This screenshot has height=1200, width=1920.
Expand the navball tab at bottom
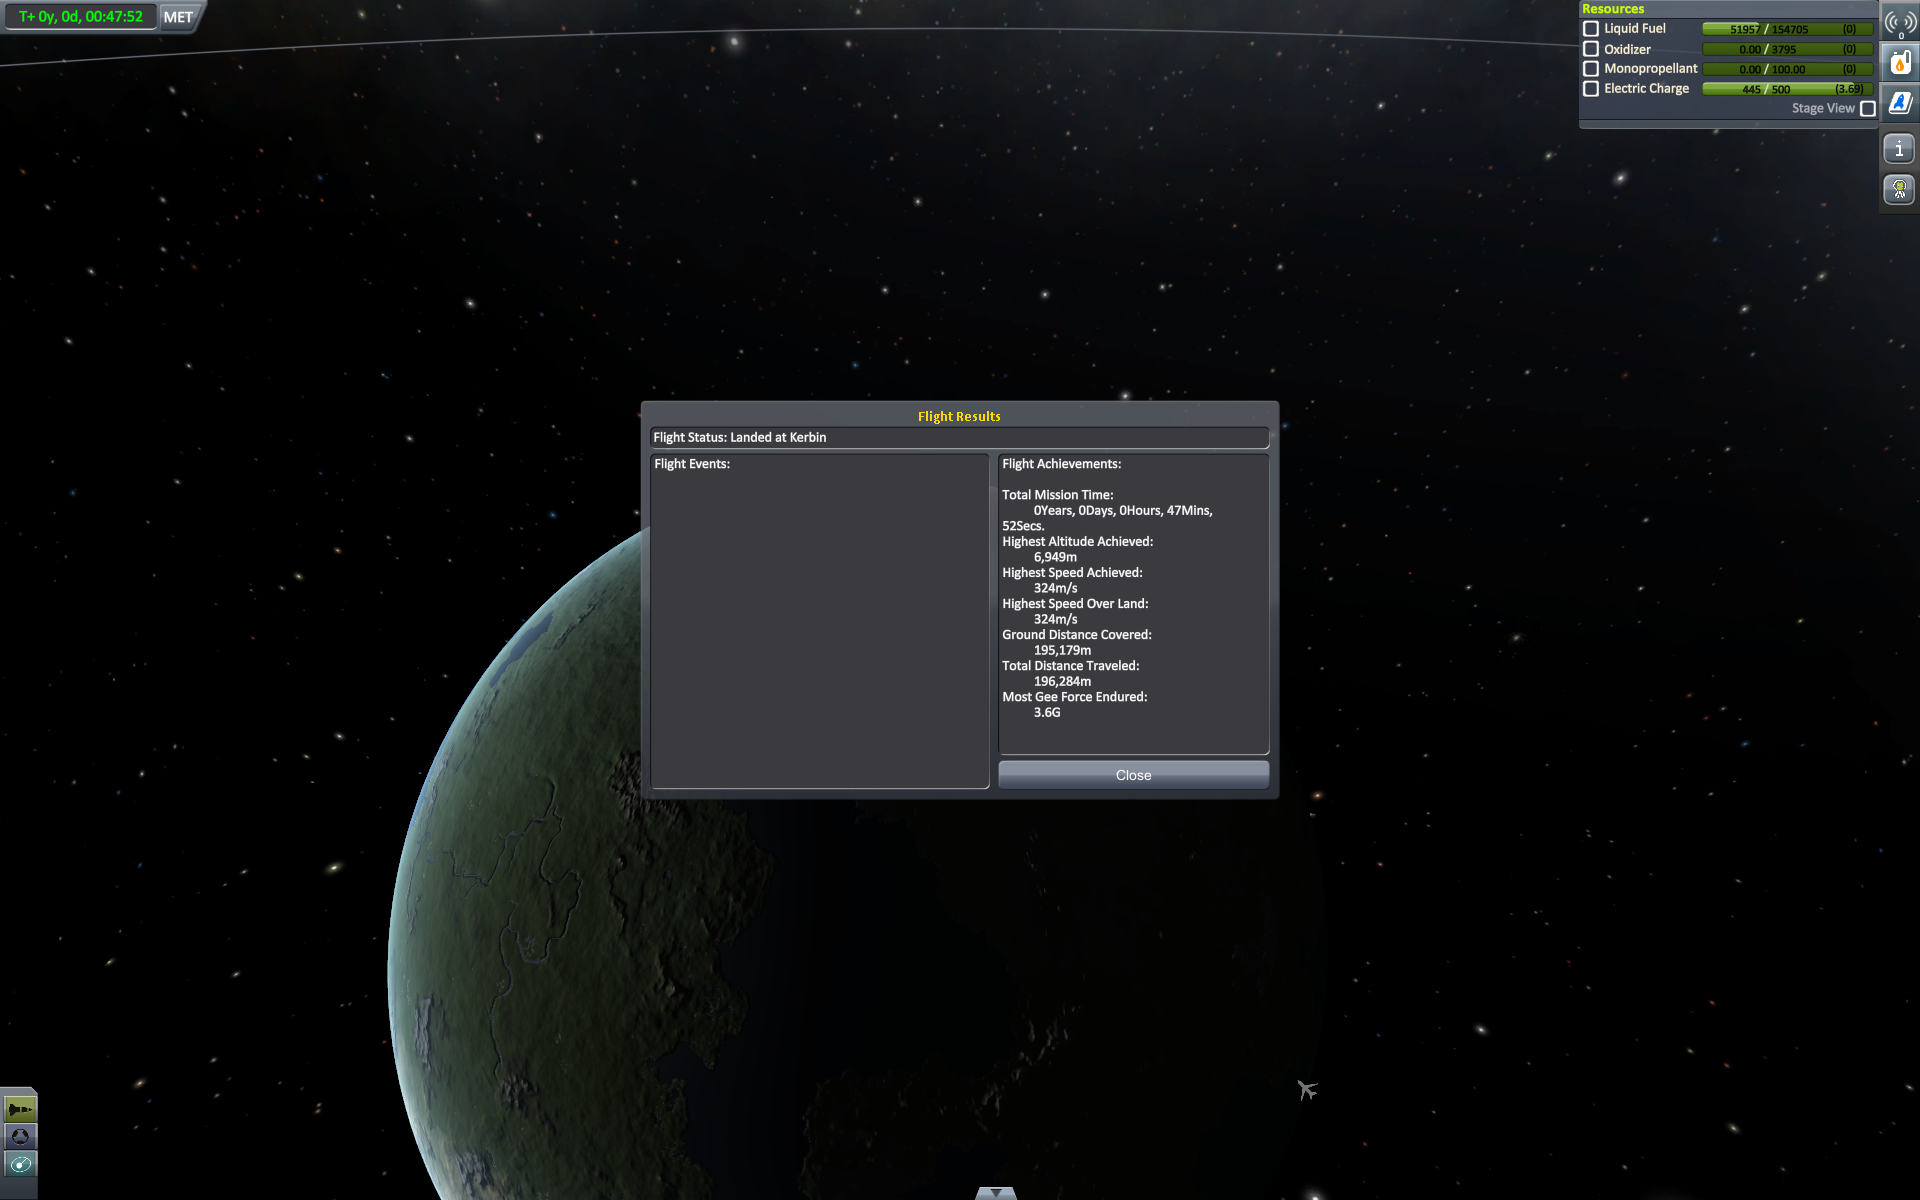(995, 1192)
